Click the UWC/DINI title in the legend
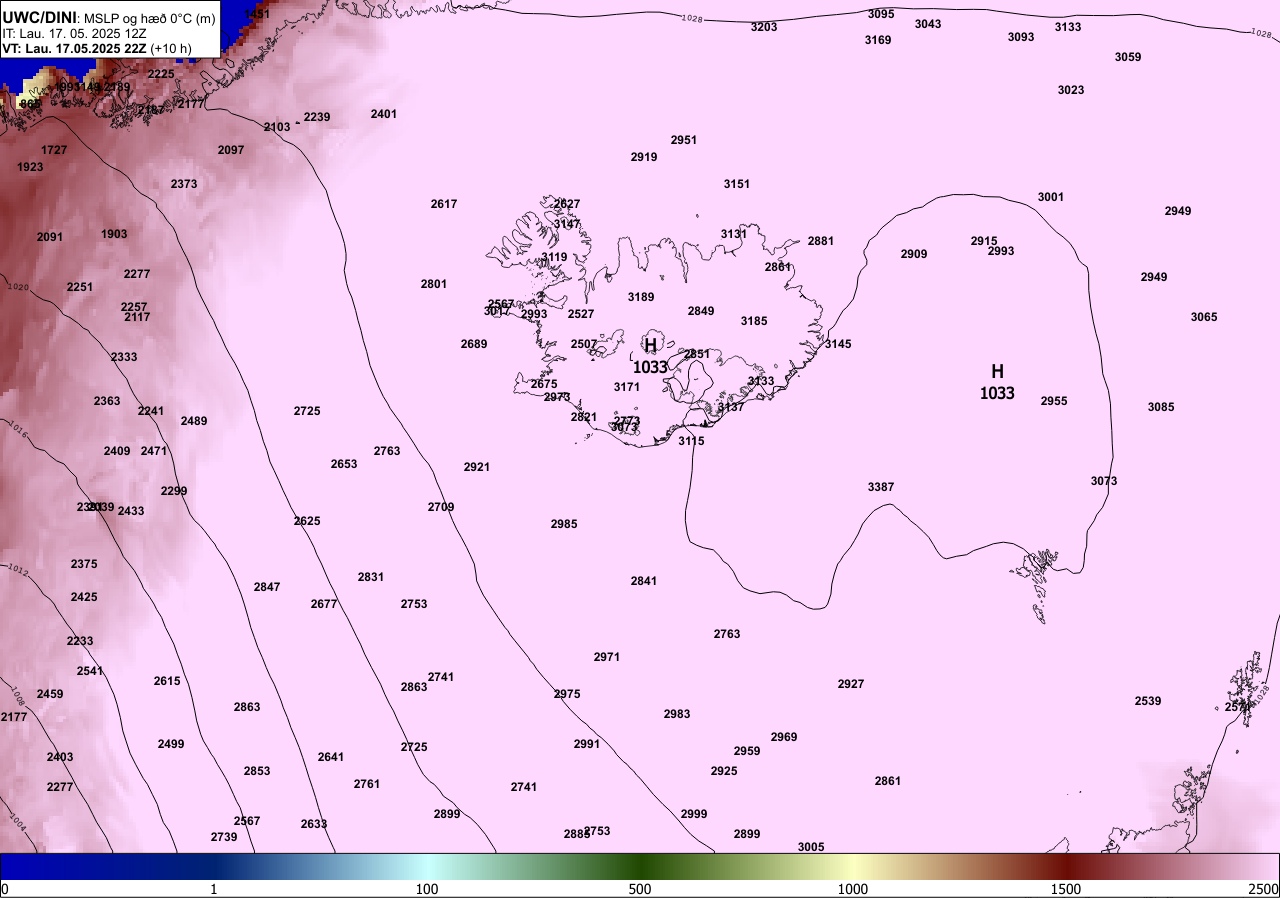The height and width of the screenshot is (898, 1280). (x=39, y=16)
